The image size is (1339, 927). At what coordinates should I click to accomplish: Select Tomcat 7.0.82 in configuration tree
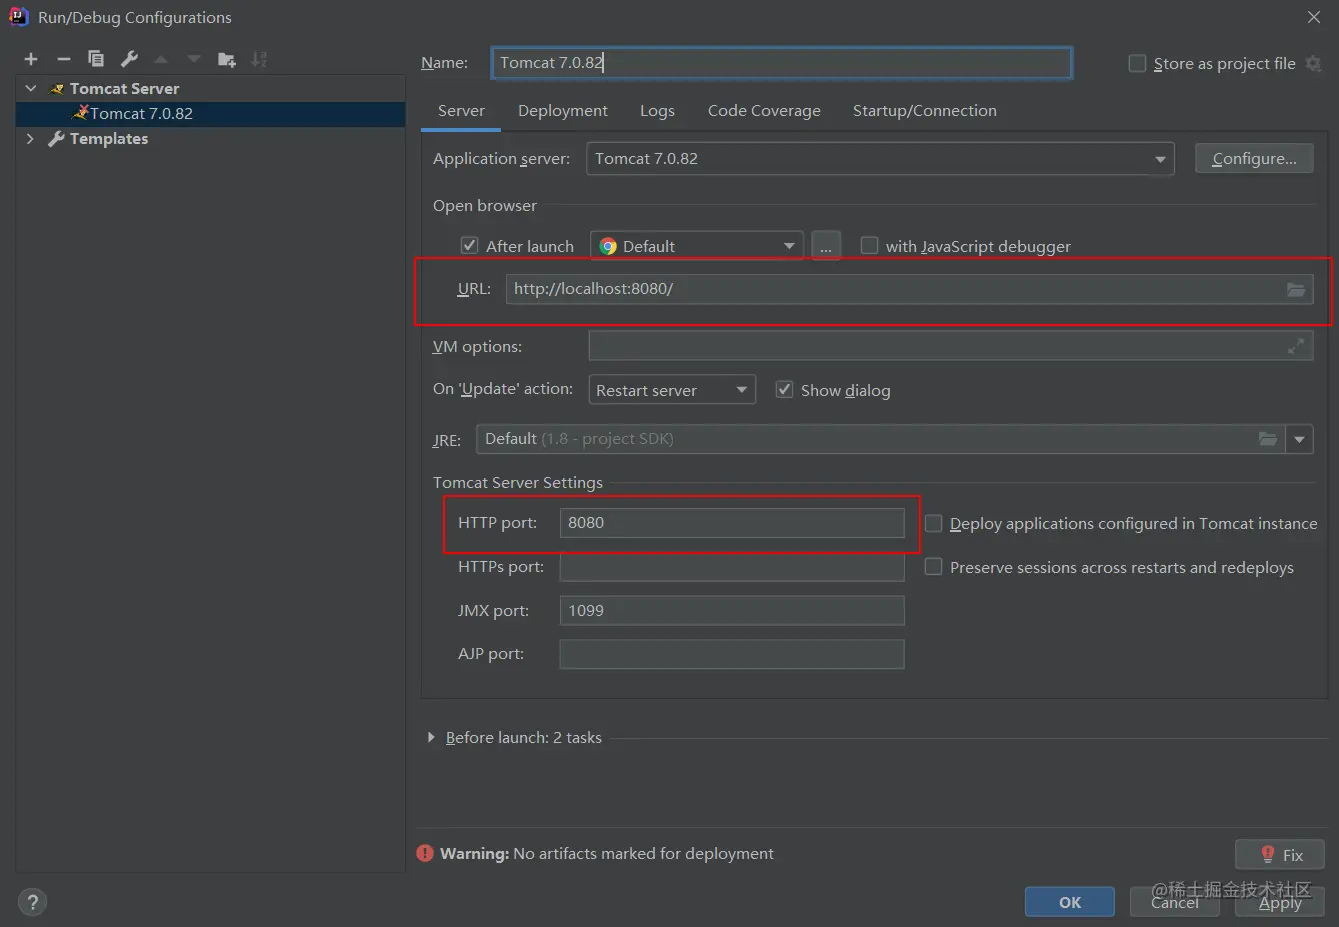point(210,114)
